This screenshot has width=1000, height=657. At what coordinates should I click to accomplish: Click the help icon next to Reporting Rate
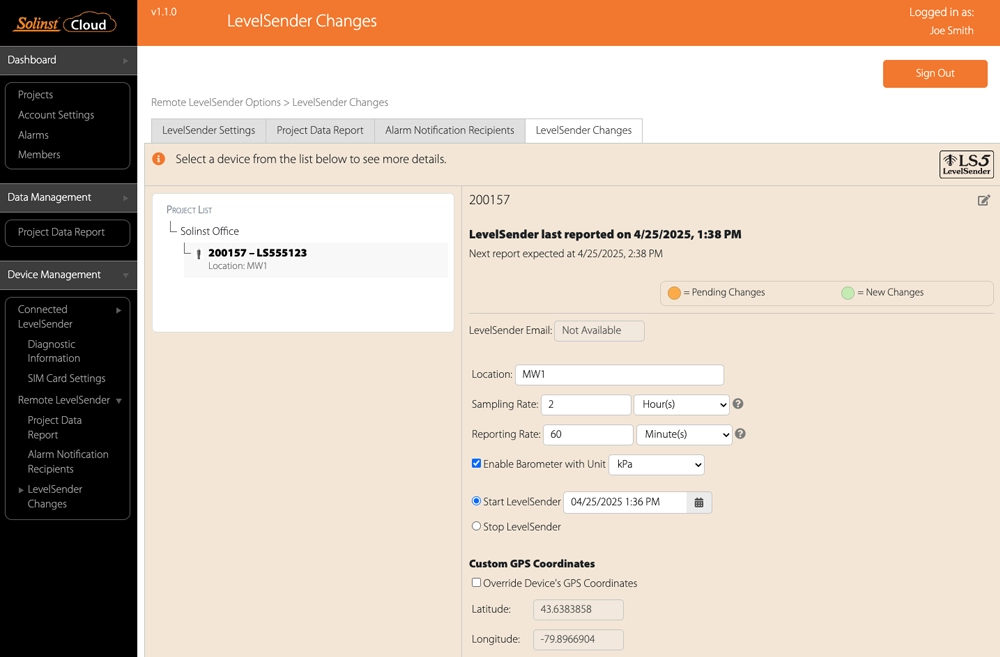pos(739,434)
